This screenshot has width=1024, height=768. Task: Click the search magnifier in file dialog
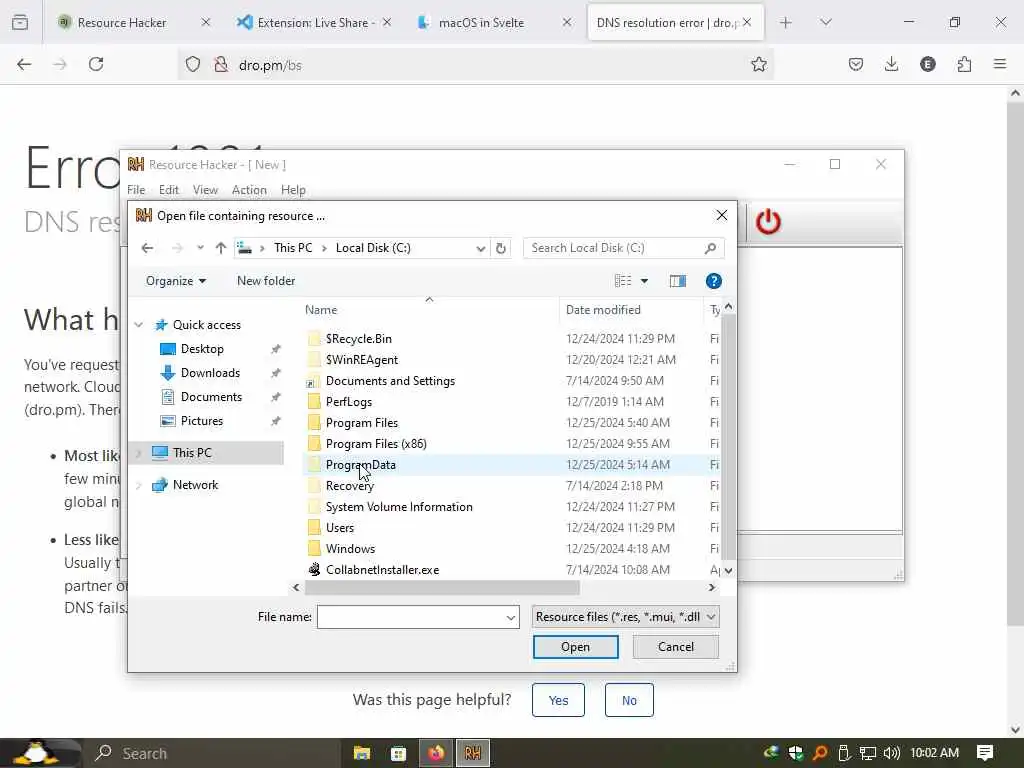click(711, 248)
